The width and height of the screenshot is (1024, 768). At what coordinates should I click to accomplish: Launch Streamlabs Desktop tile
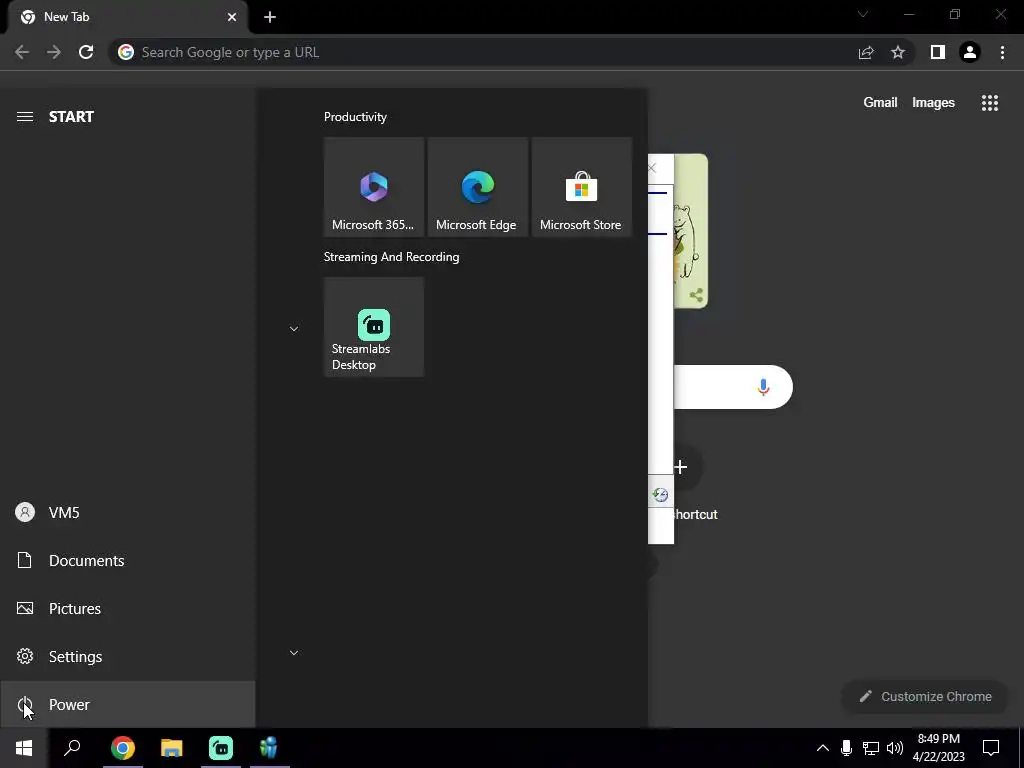(374, 327)
